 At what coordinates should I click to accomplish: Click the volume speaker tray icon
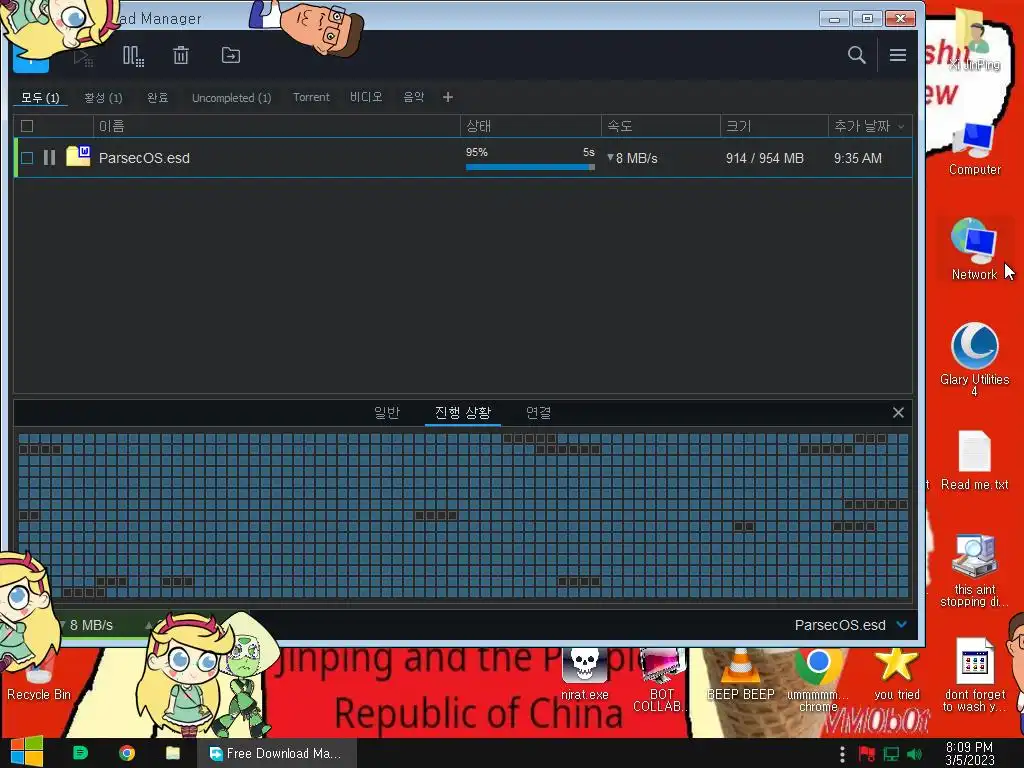pyautogui.click(x=914, y=754)
